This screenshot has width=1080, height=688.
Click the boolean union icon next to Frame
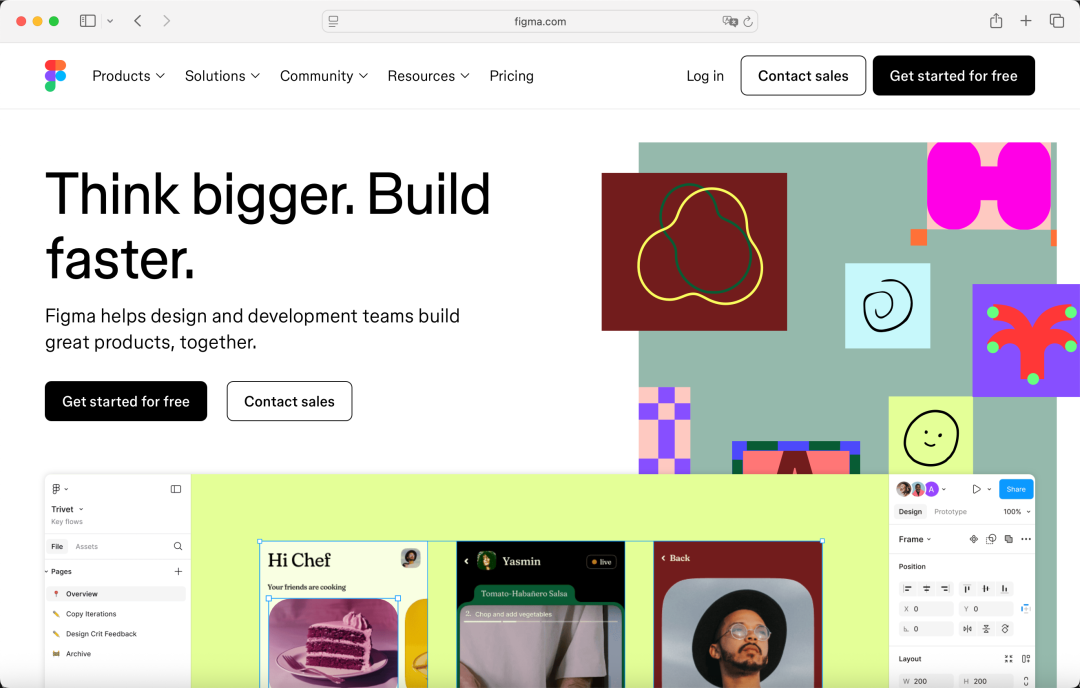[x=1008, y=539]
